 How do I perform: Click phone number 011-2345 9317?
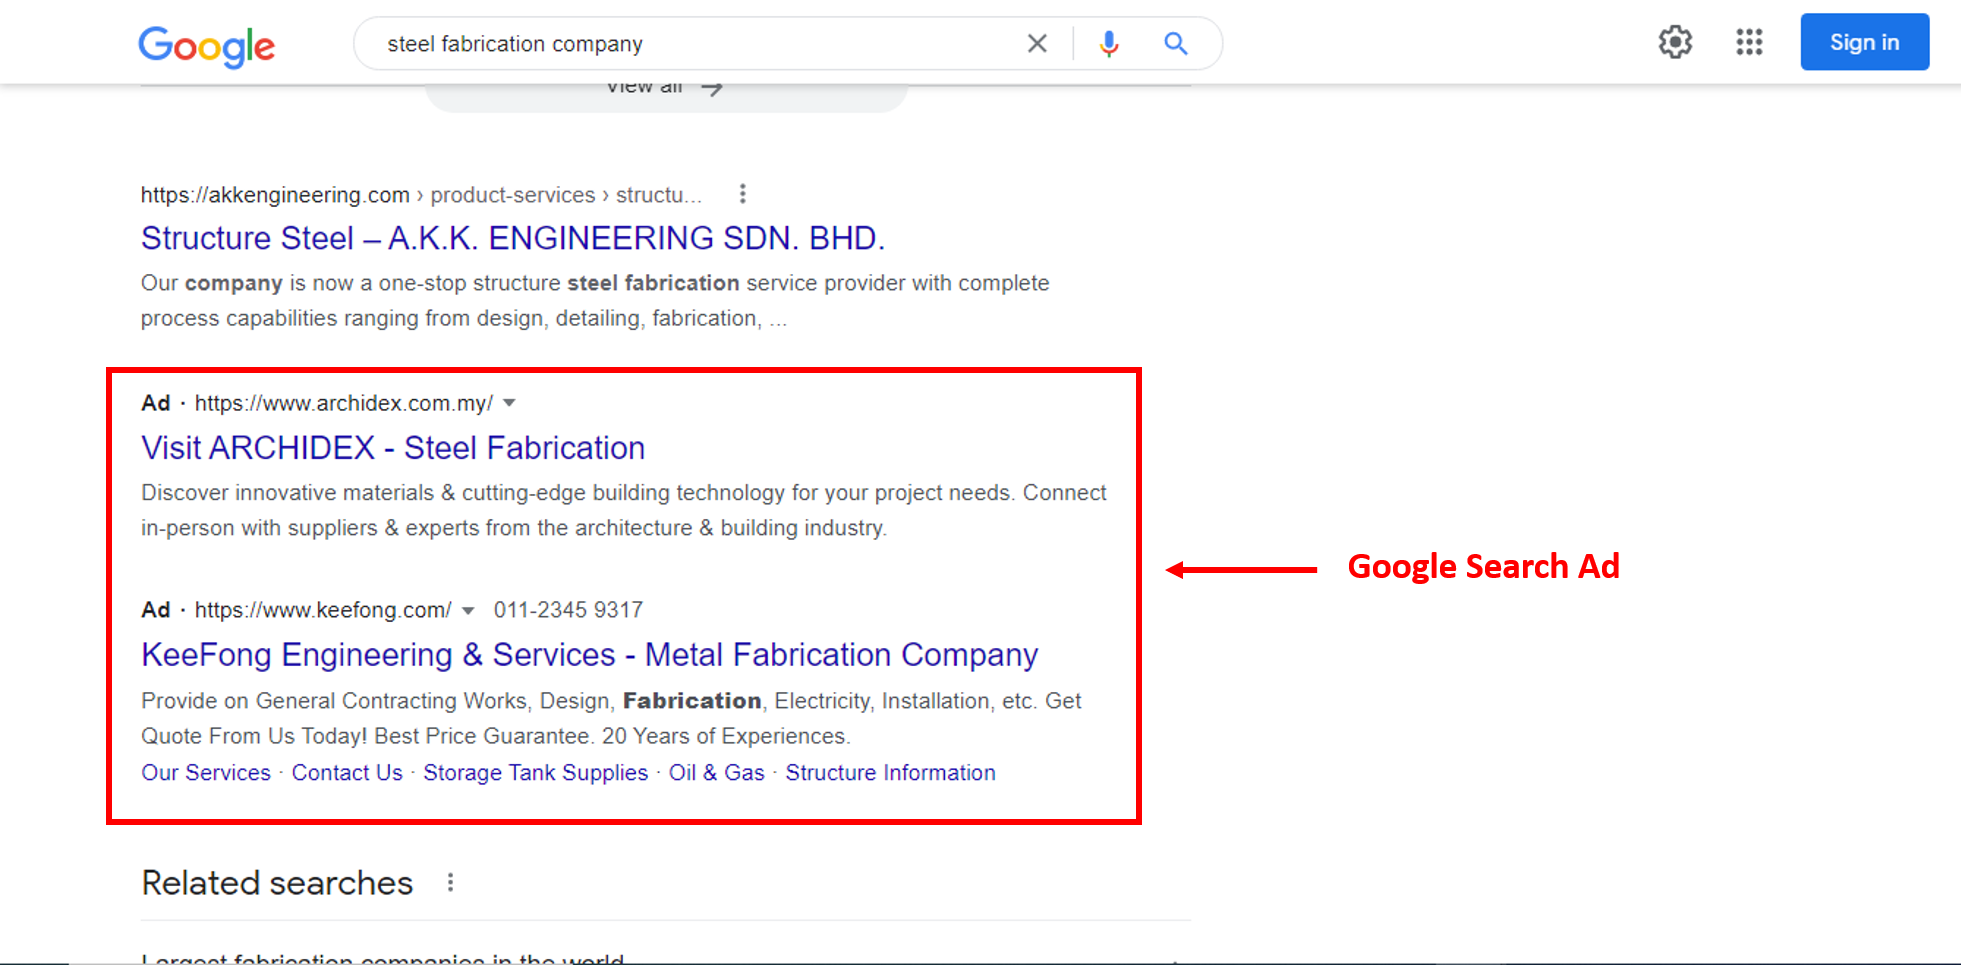[x=568, y=610]
